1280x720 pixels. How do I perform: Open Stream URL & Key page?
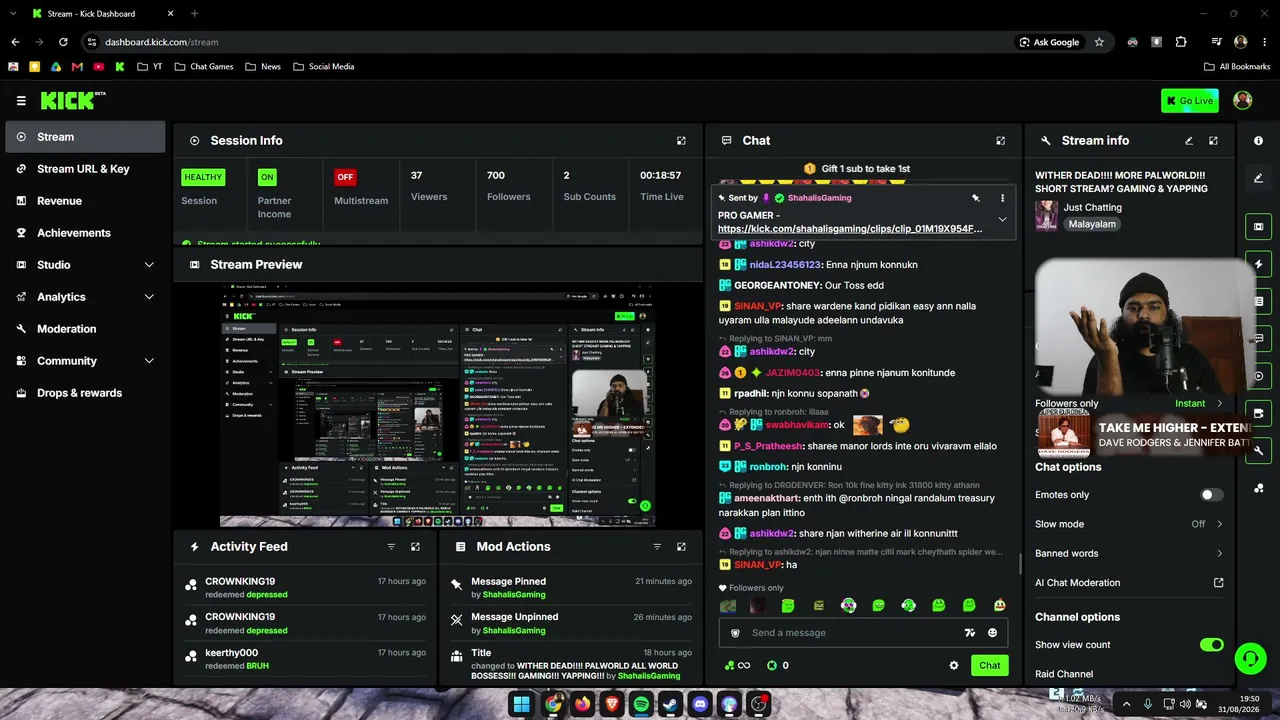pos(85,169)
